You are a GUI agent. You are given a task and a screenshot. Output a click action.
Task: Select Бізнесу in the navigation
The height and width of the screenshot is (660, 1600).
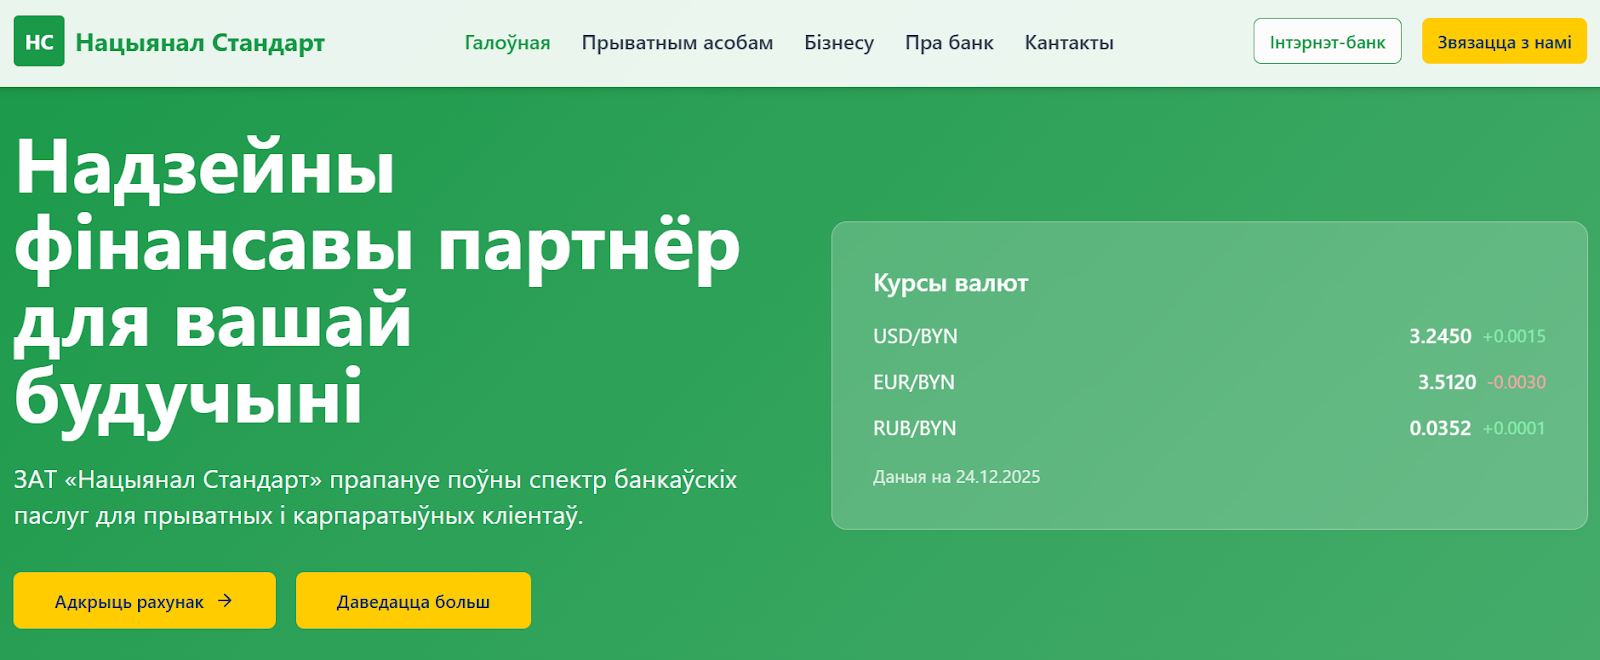click(838, 43)
